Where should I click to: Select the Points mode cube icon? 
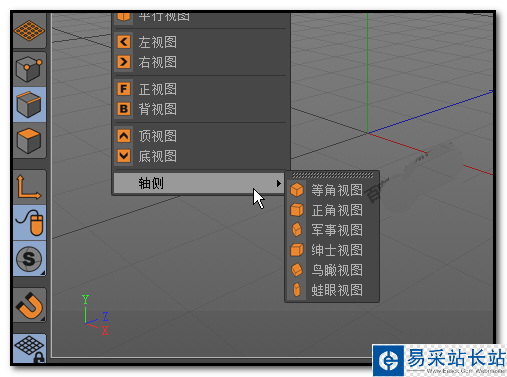click(29, 69)
